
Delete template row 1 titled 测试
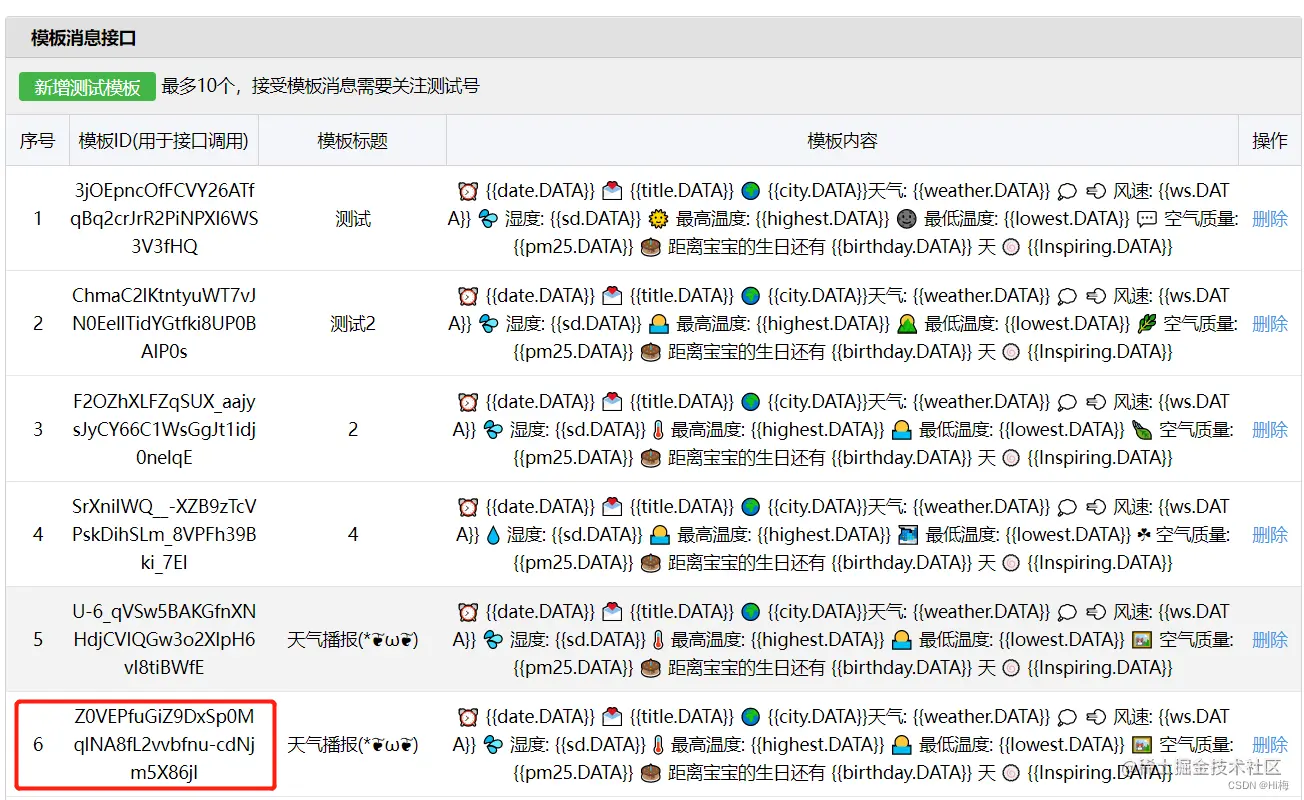coord(1270,219)
